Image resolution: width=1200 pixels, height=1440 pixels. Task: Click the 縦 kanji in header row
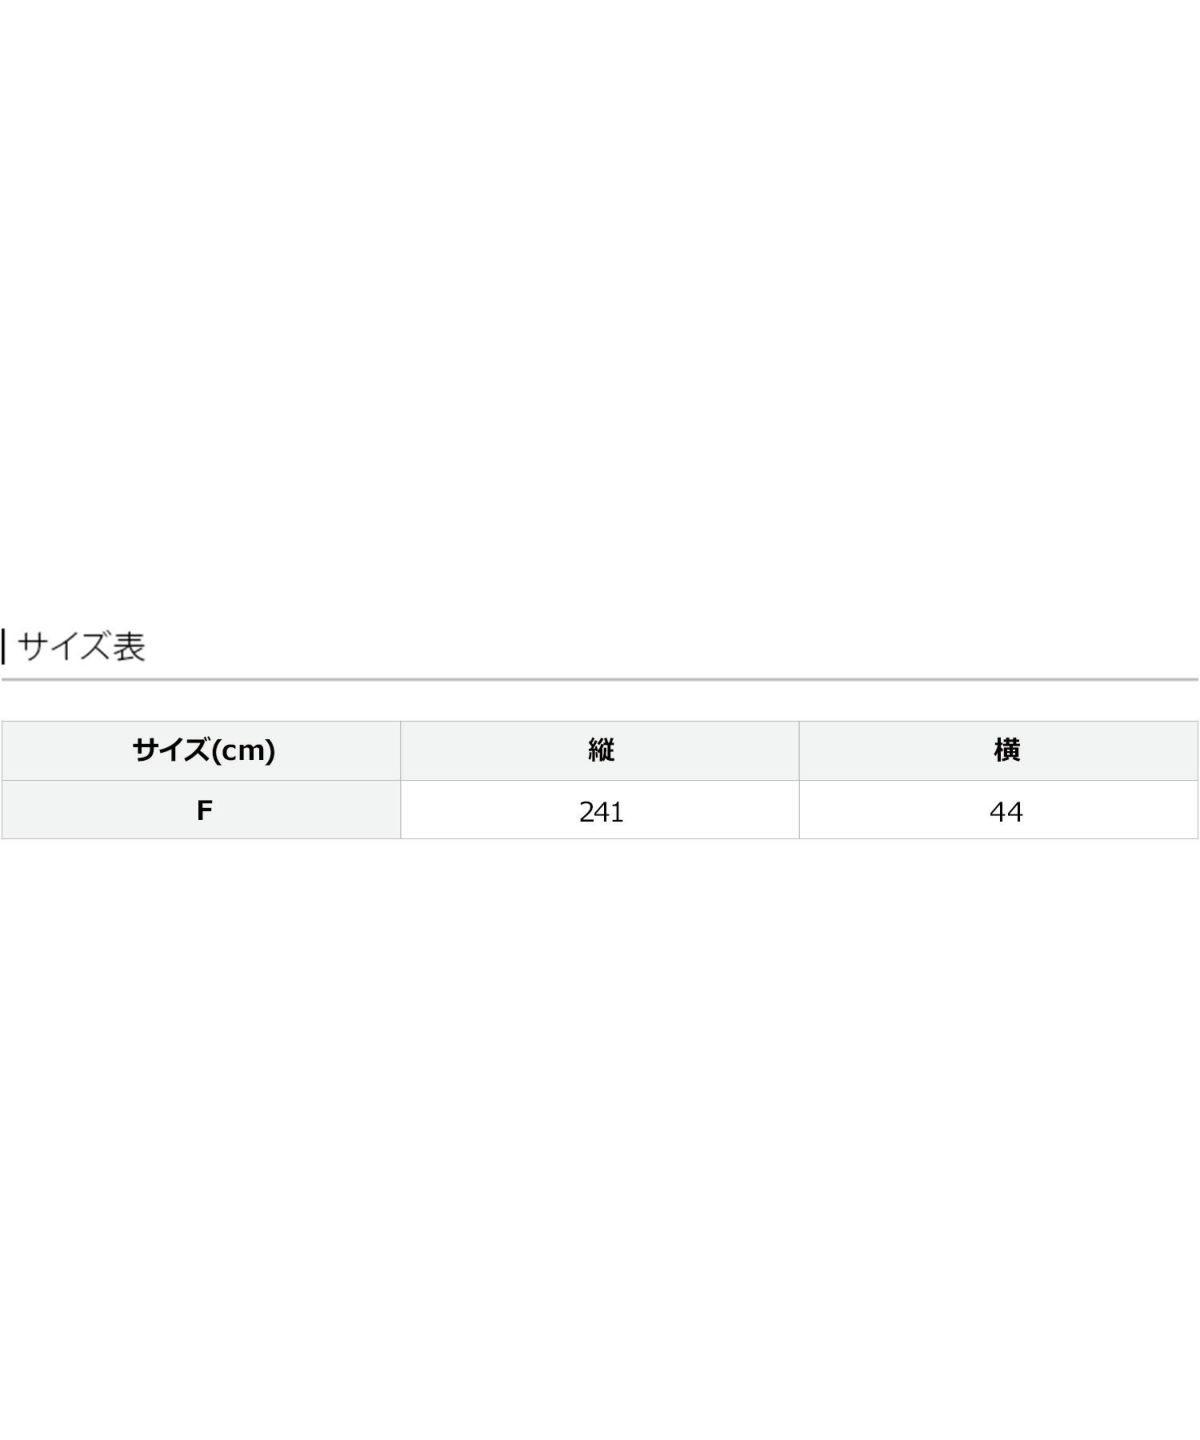coord(601,750)
